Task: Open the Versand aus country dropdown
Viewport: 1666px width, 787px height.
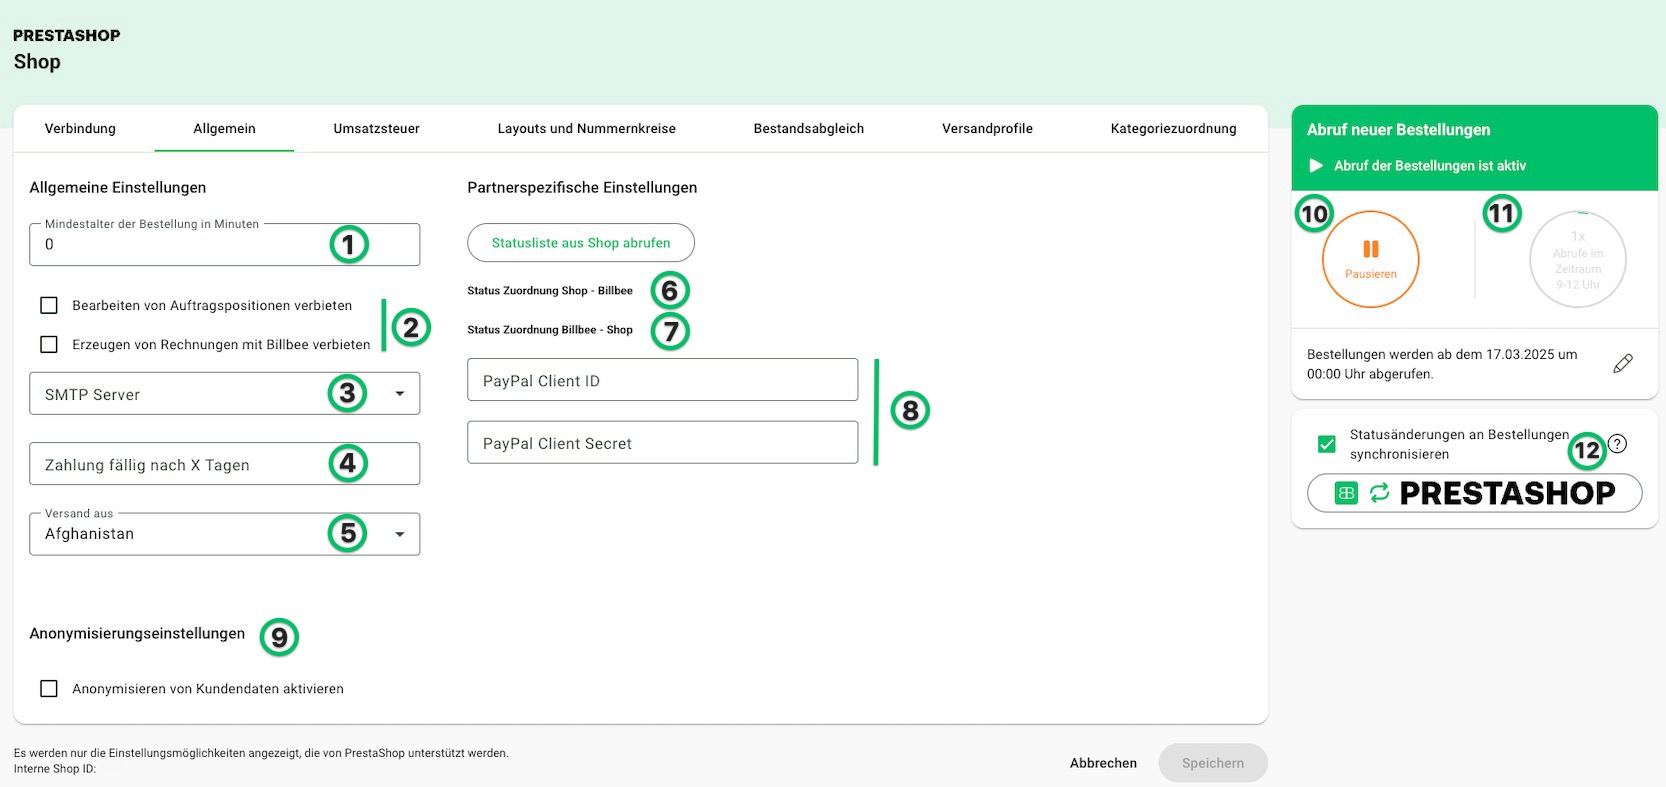Action: 225,534
